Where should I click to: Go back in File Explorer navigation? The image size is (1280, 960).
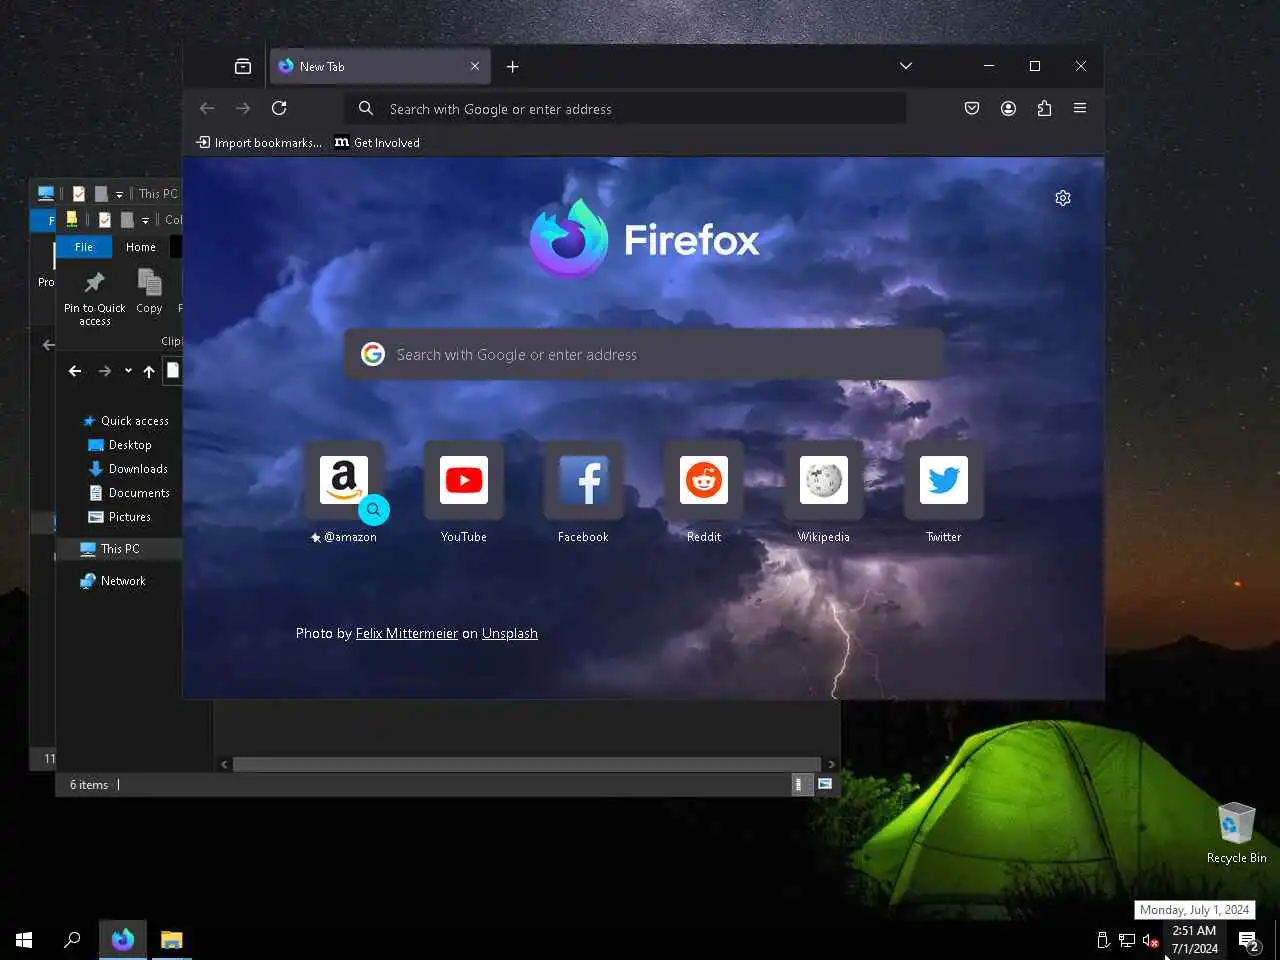75,371
